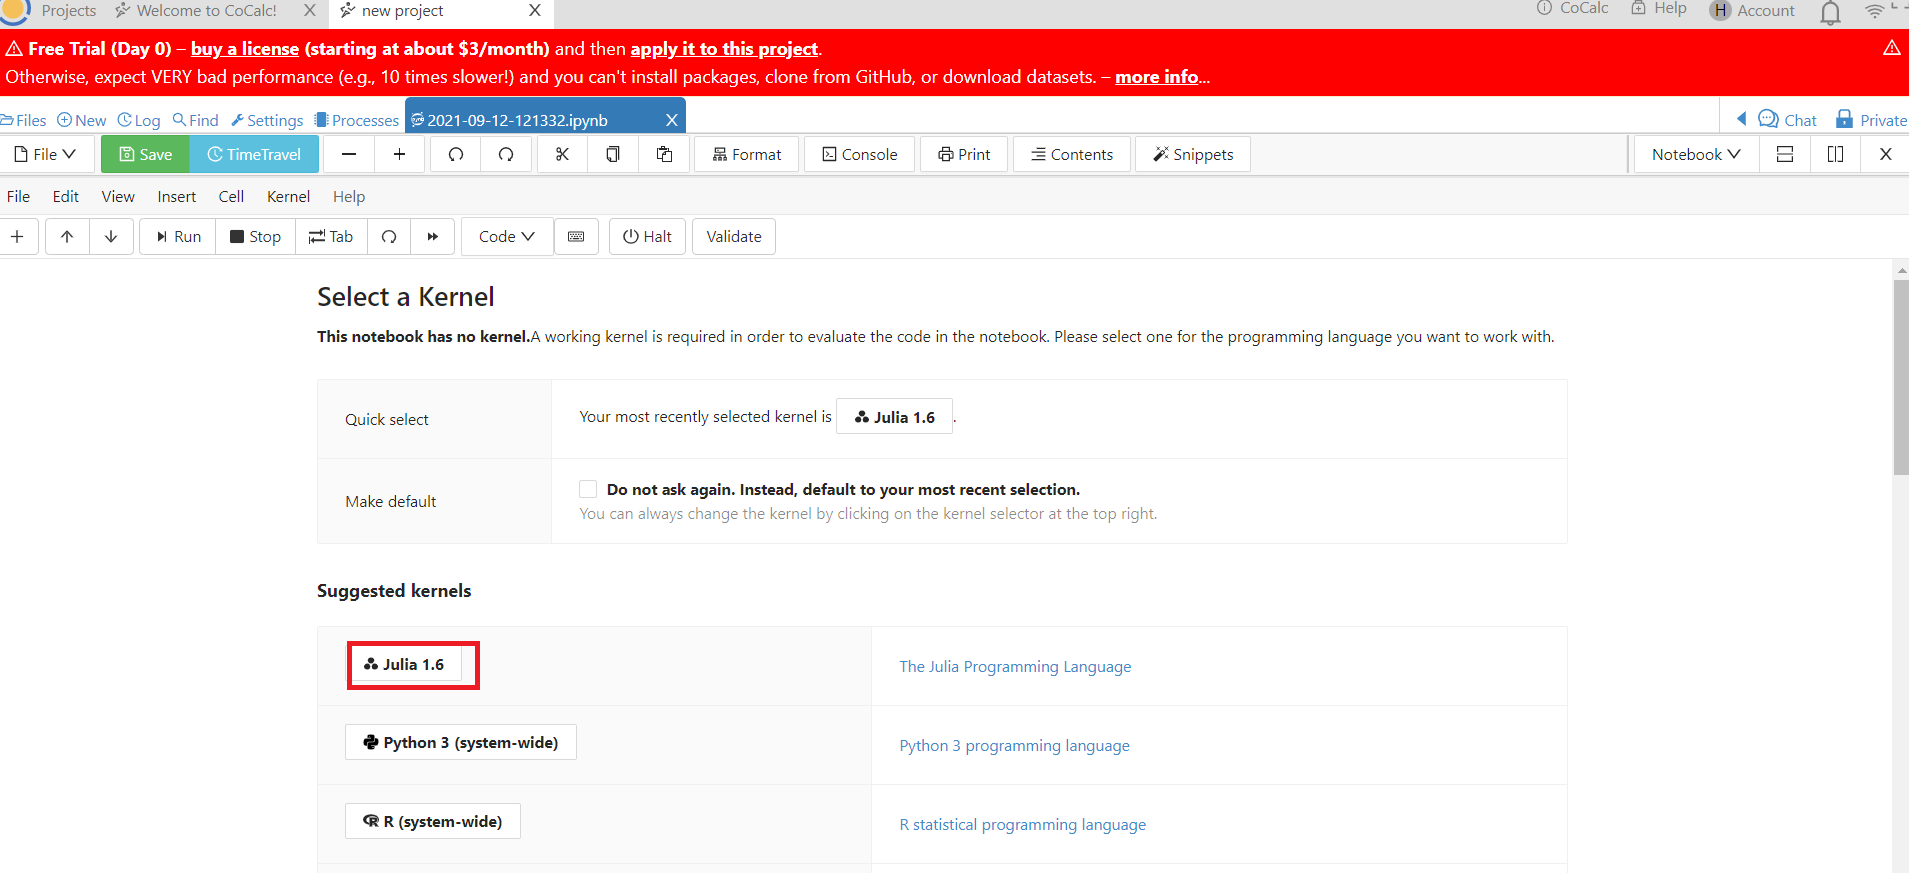Open the Snippets button
The image size is (1909, 873).
[x=1193, y=154]
